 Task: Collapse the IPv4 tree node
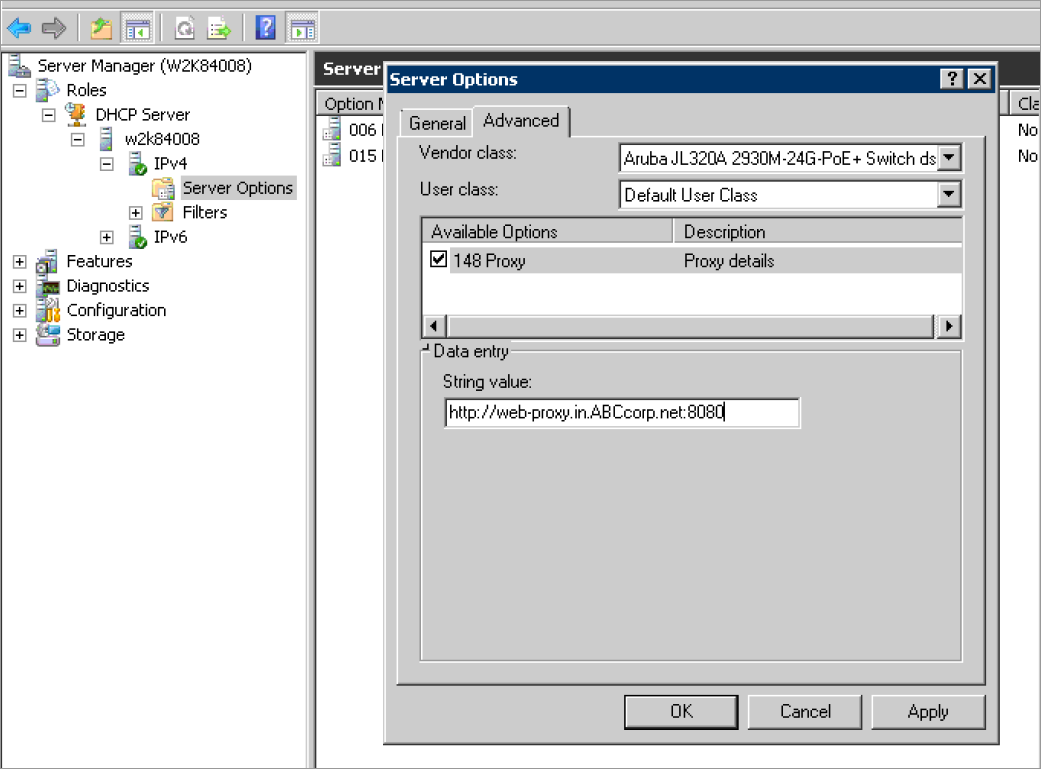[107, 164]
